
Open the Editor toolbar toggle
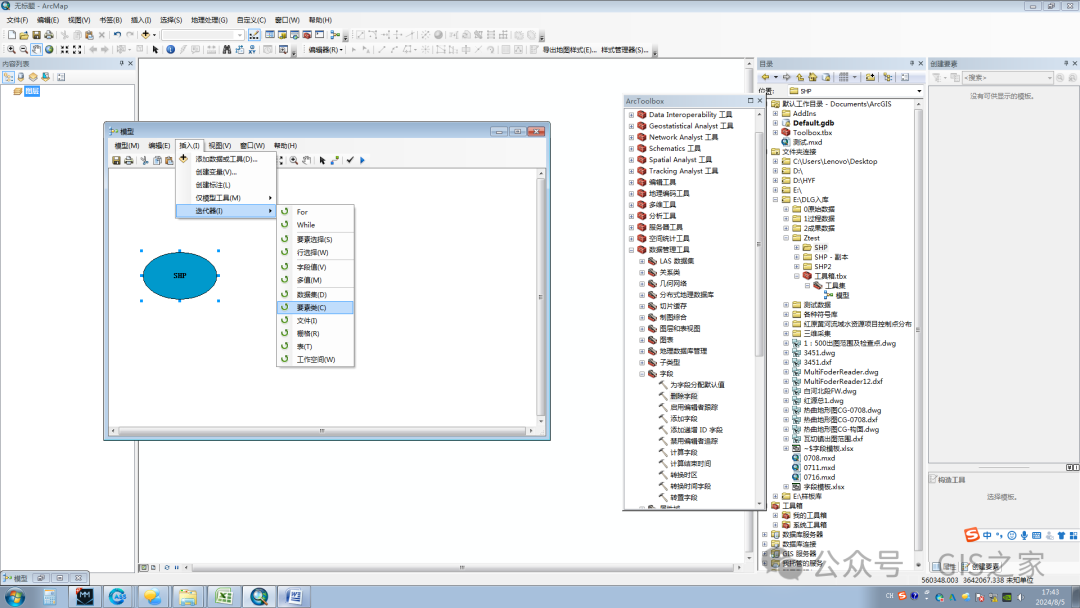pos(254,35)
